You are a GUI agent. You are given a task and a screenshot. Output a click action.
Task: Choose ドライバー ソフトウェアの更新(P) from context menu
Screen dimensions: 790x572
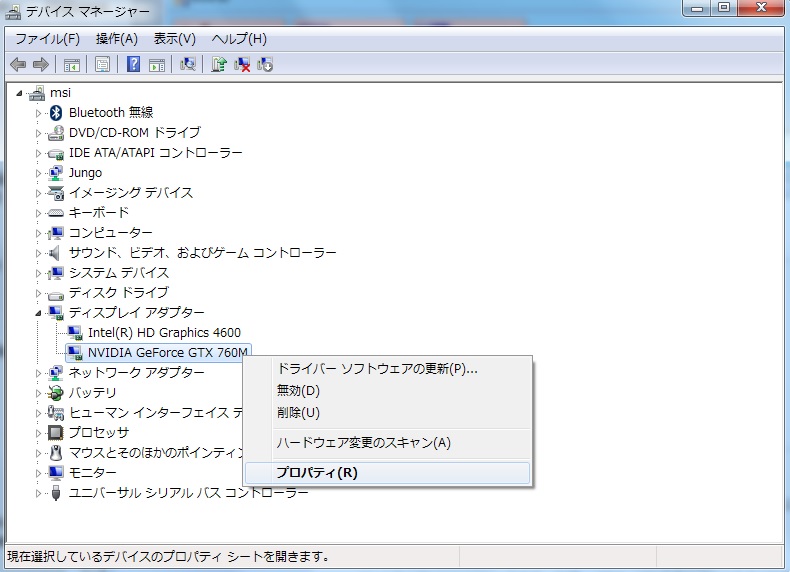click(377, 368)
